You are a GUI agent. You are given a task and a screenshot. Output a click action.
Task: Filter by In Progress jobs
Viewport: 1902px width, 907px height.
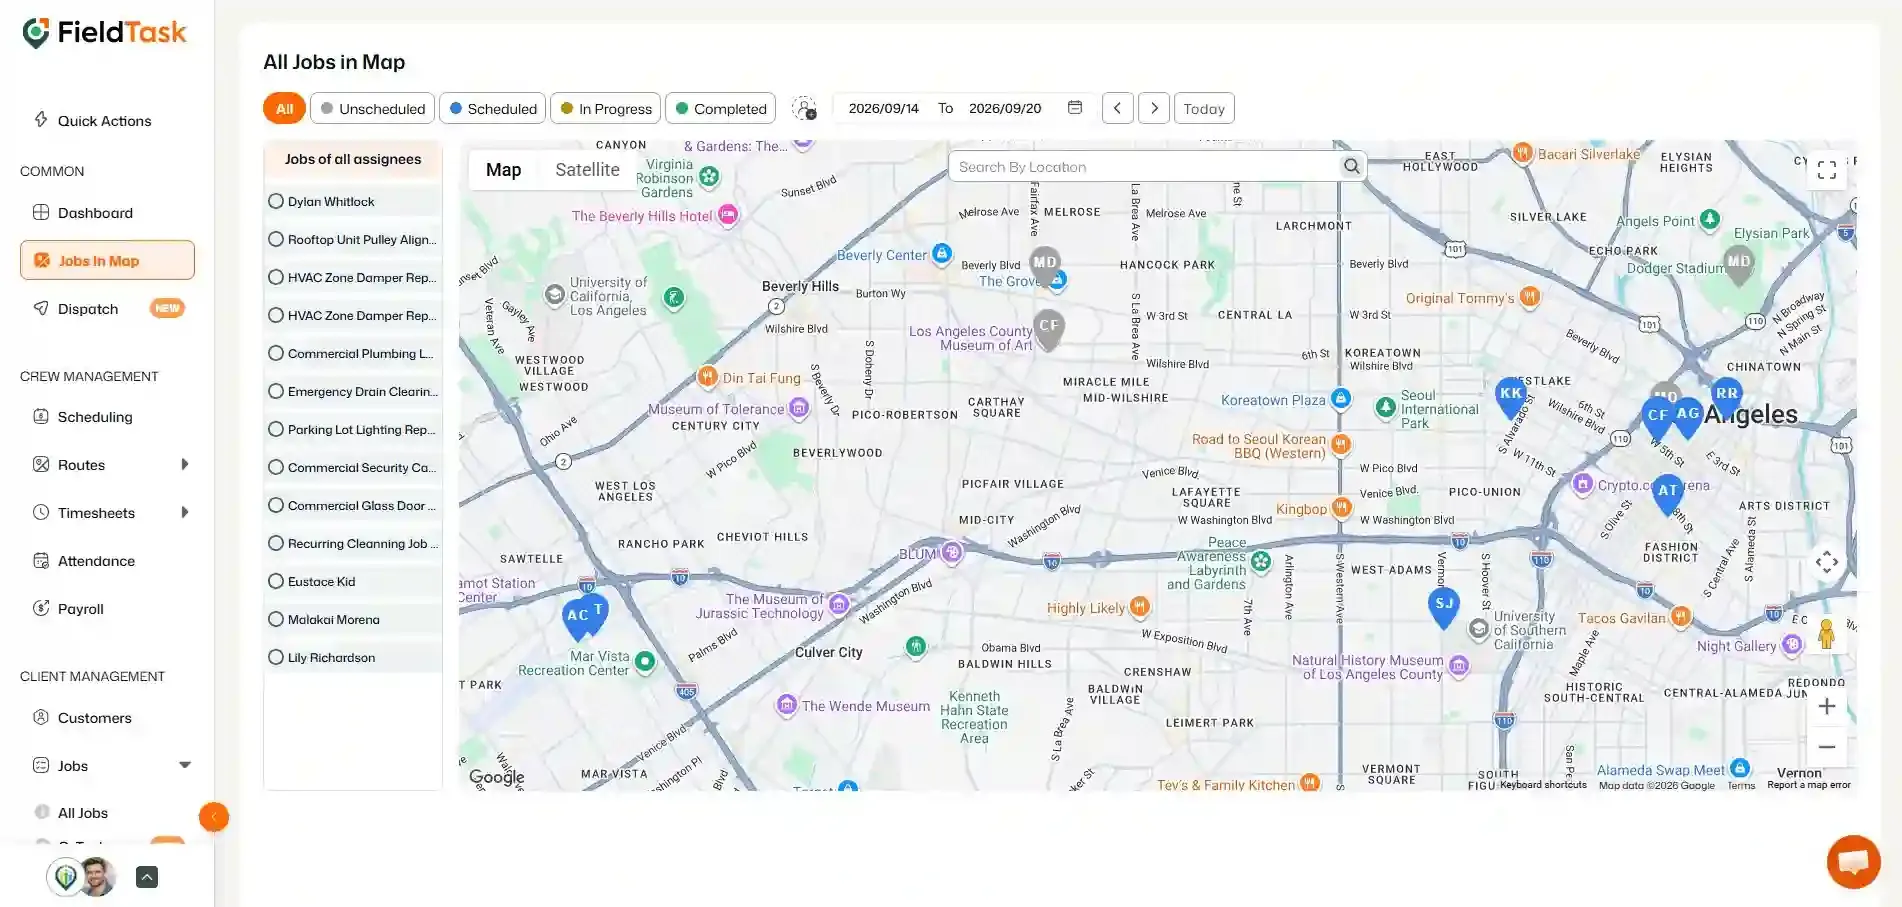tap(606, 108)
